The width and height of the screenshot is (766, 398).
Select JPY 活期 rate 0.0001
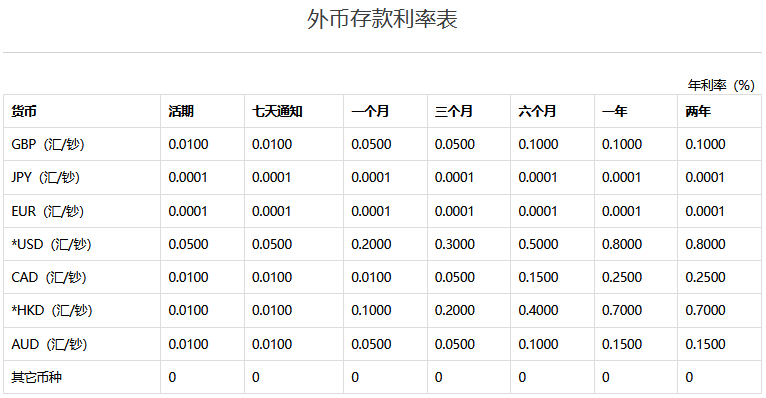click(188, 177)
